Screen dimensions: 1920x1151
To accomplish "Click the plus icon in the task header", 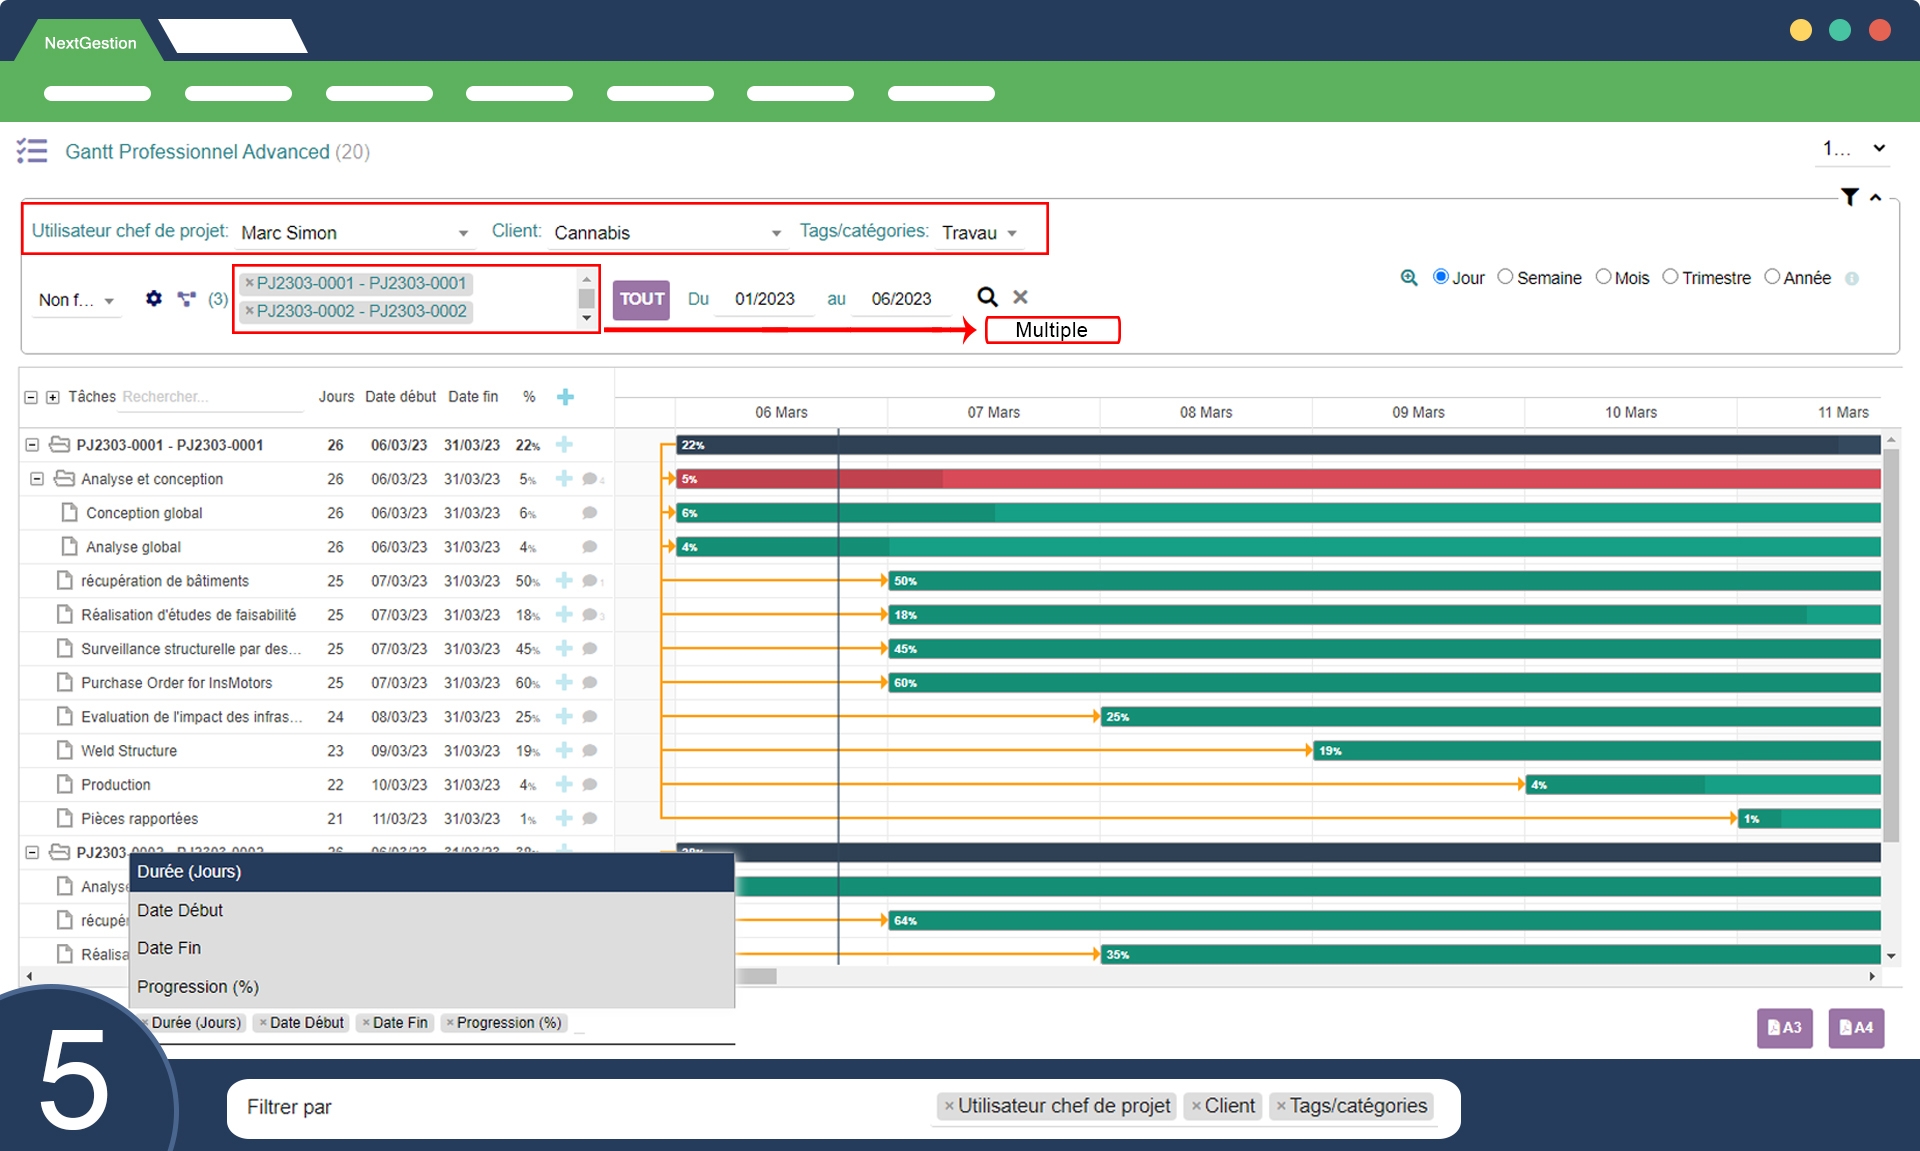I will point(565,397).
